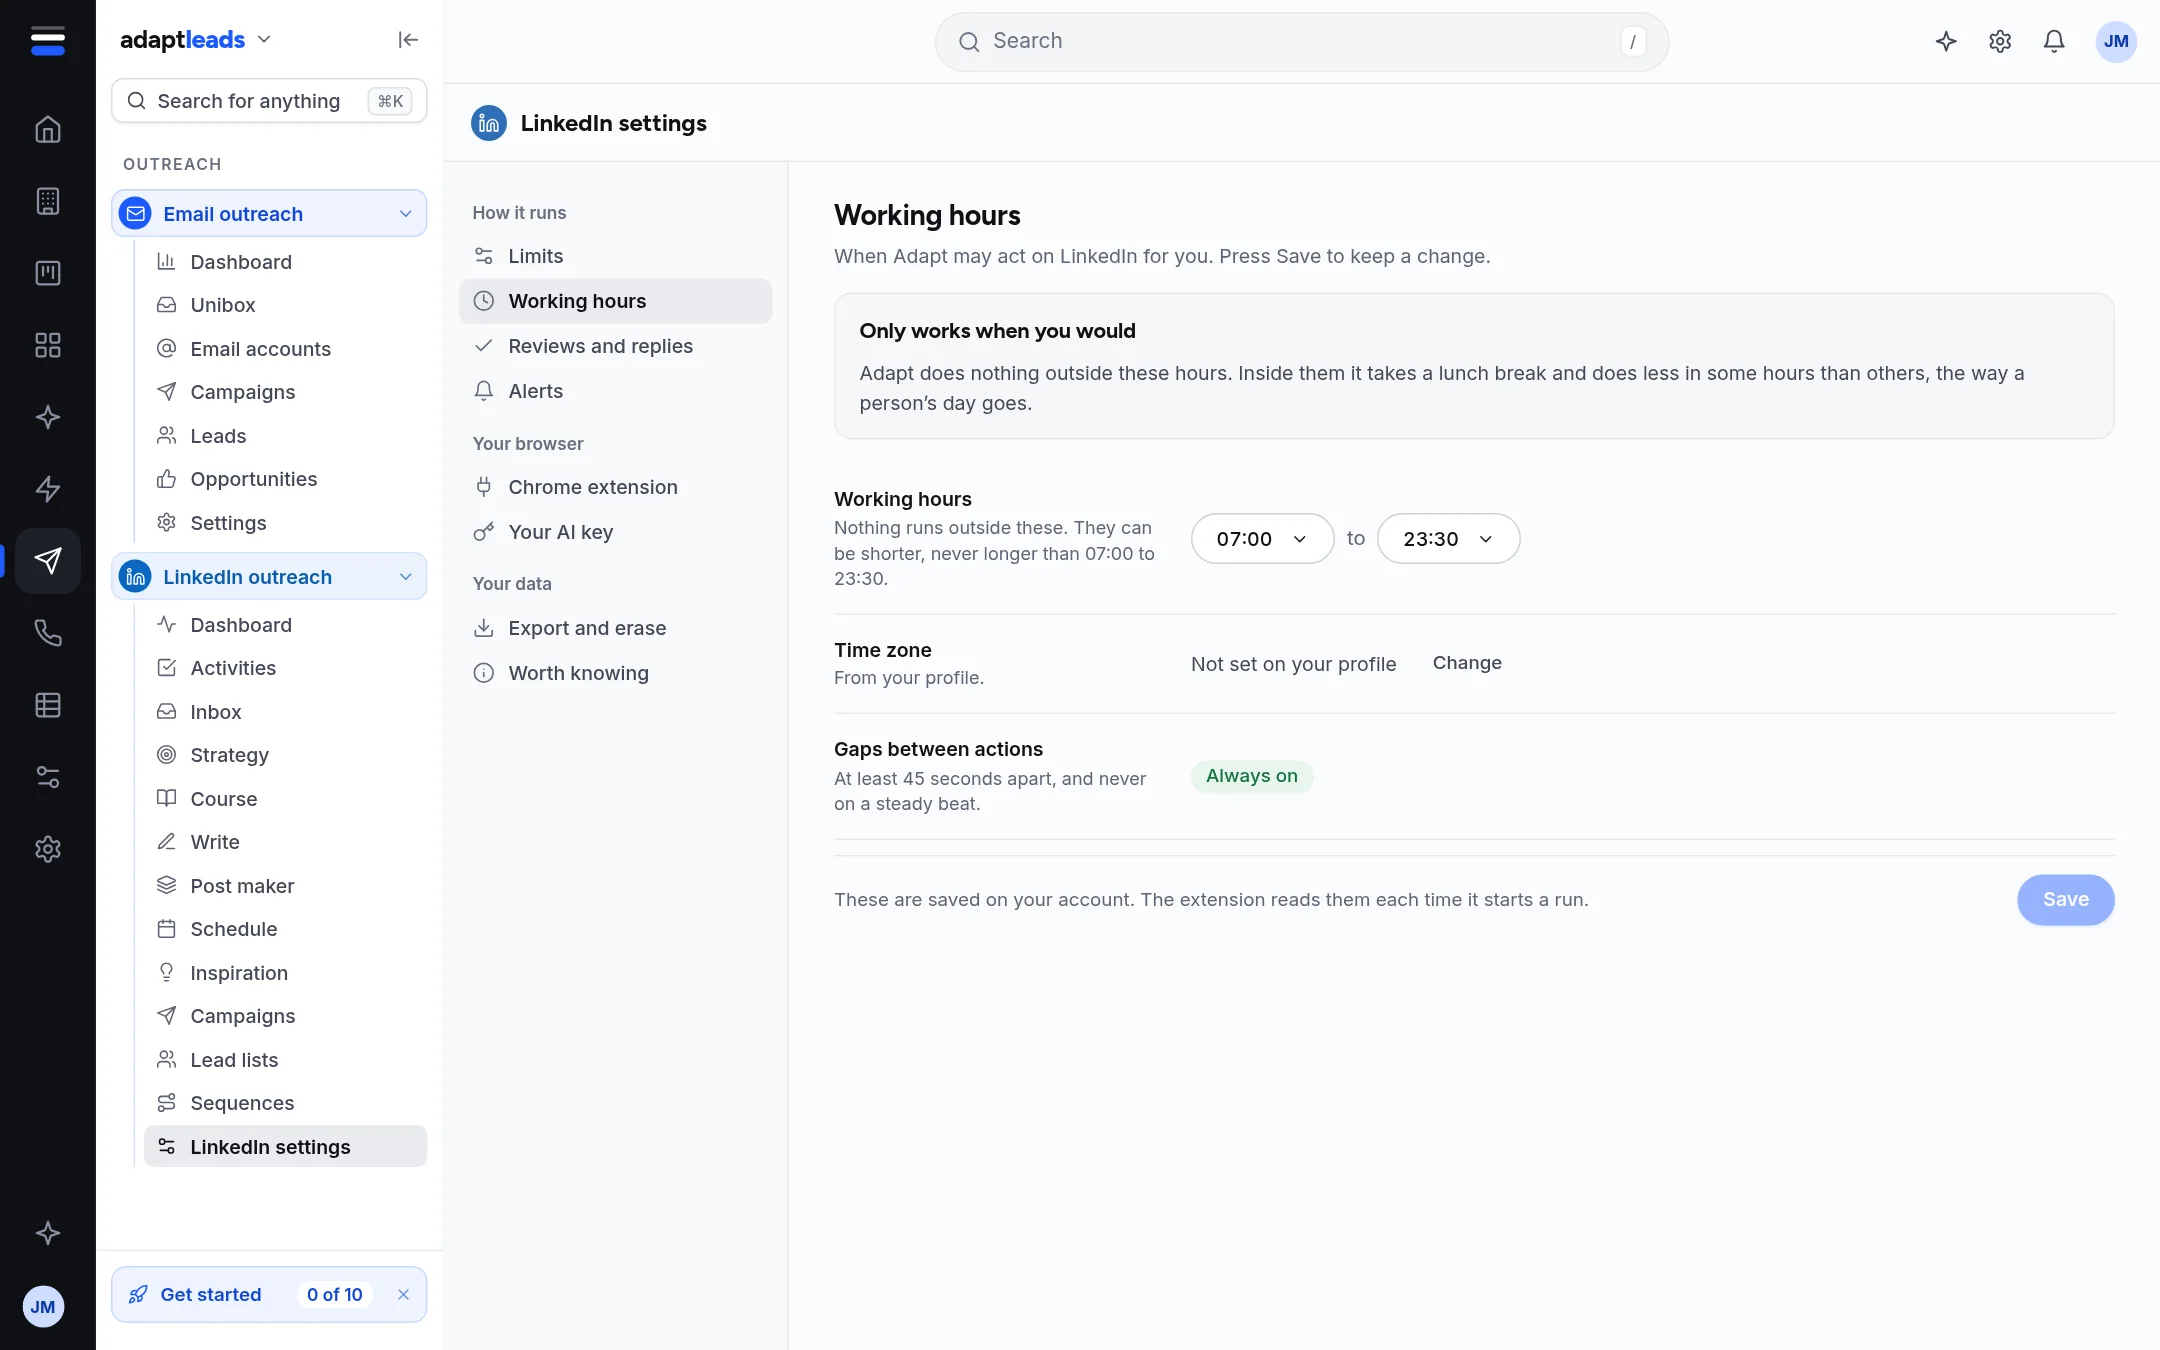The width and height of the screenshot is (2160, 1350).
Task: Open the working hours start time dropdown
Action: (x=1262, y=539)
